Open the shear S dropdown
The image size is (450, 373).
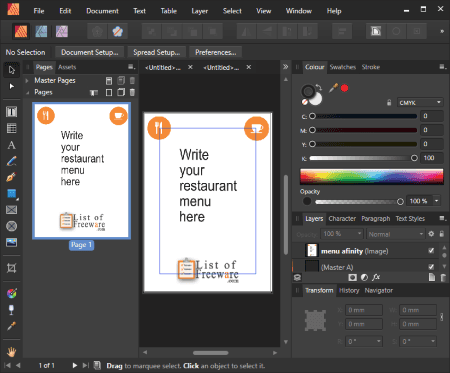tap(433, 341)
